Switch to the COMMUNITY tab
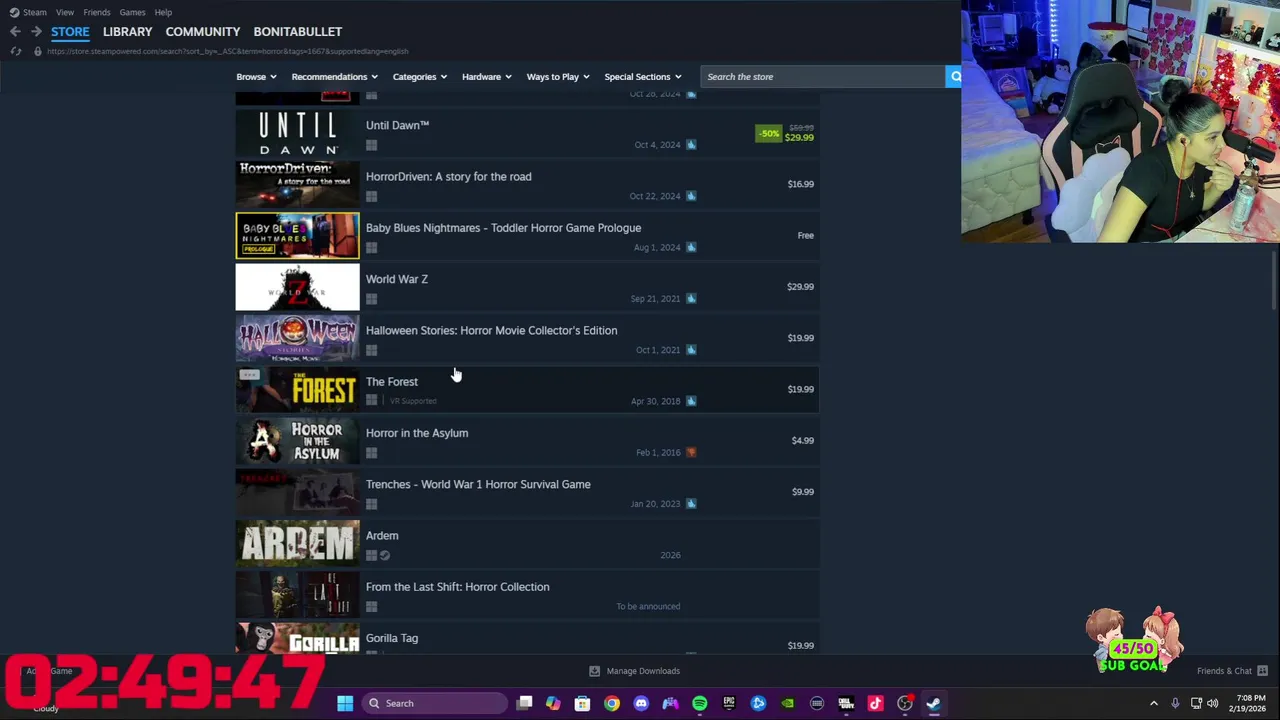Screen dimensions: 1280x720 [203, 31]
